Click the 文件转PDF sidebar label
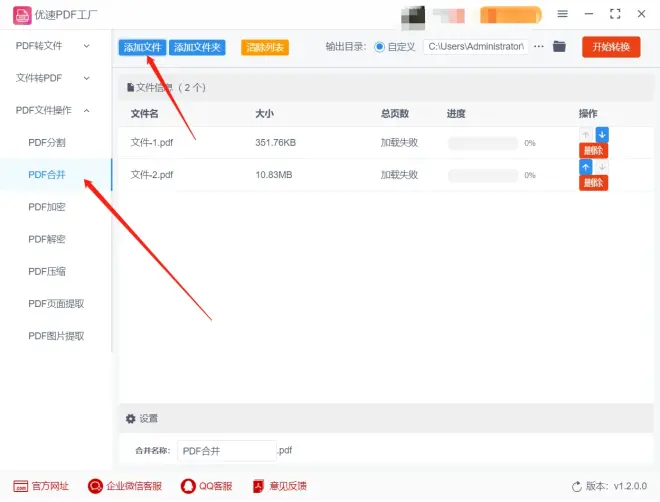 pyautogui.click(x=39, y=78)
